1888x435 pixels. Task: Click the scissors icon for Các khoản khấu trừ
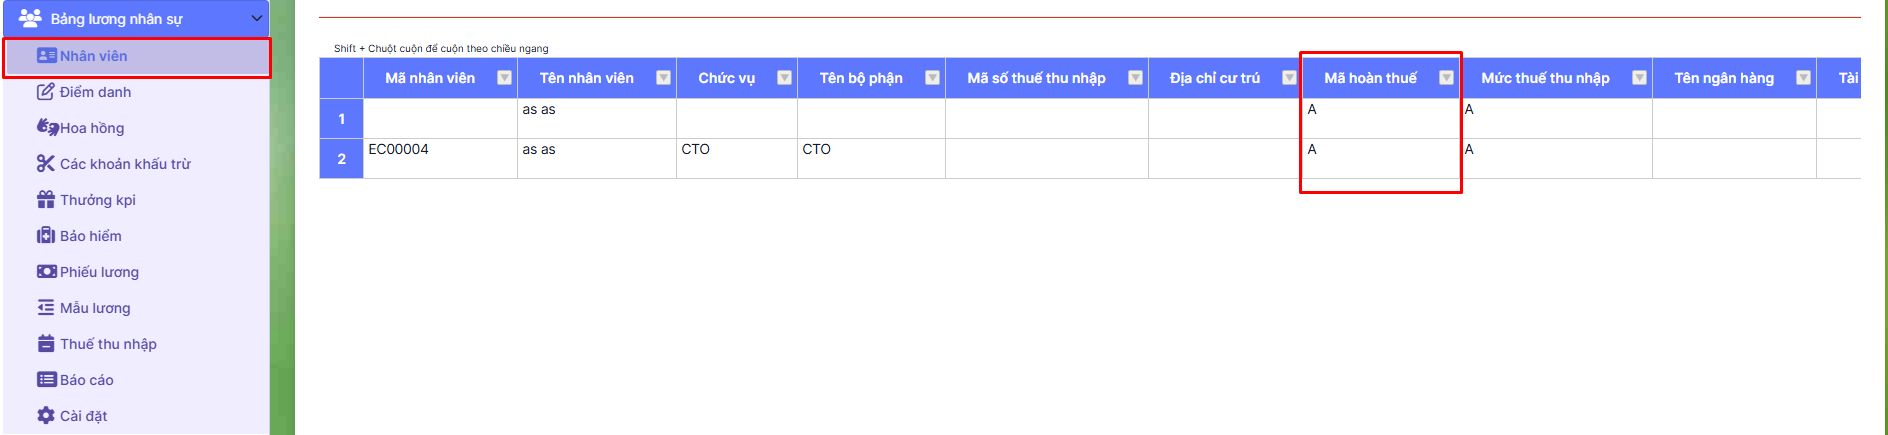[45, 164]
